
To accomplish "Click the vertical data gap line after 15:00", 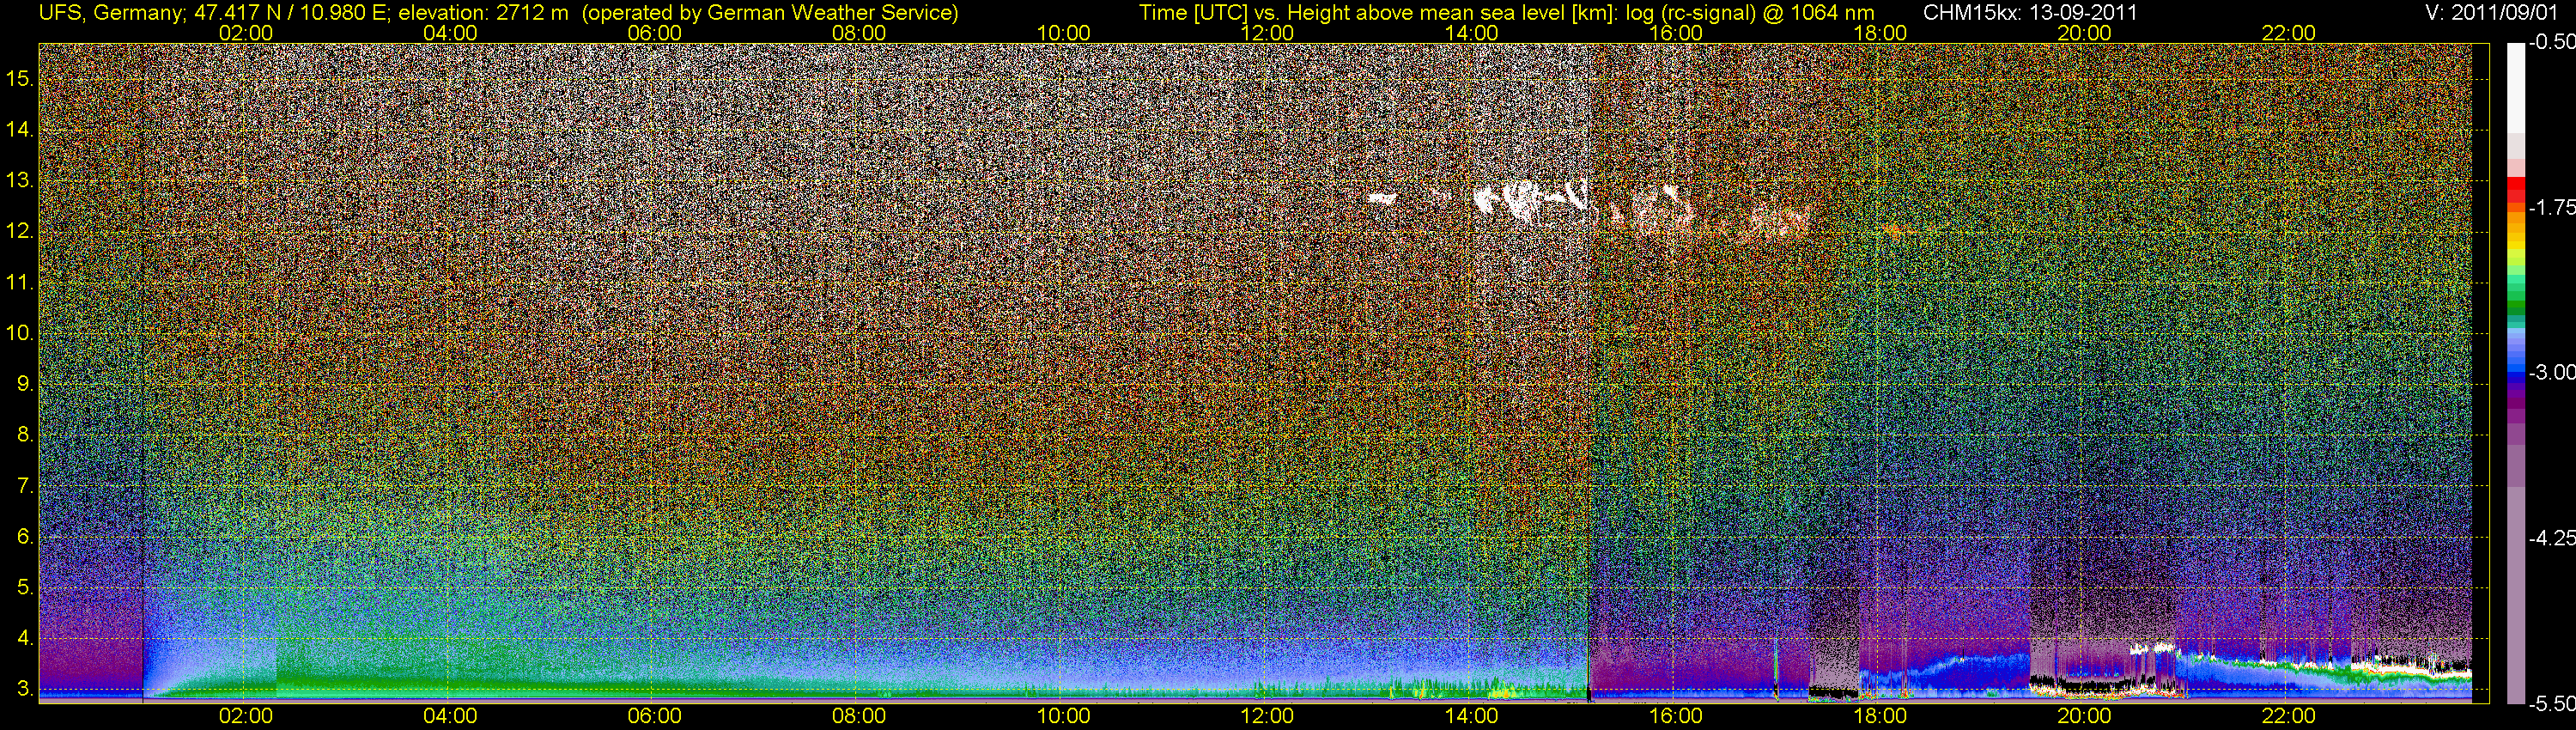I will pyautogui.click(x=1589, y=370).
